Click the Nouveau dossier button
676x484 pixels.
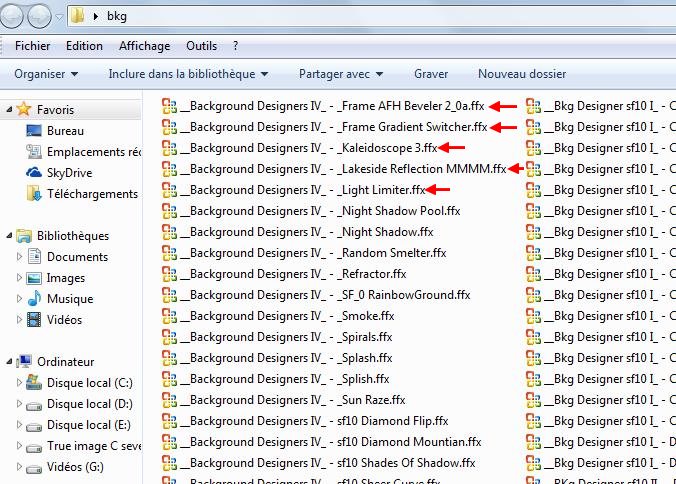[521, 74]
